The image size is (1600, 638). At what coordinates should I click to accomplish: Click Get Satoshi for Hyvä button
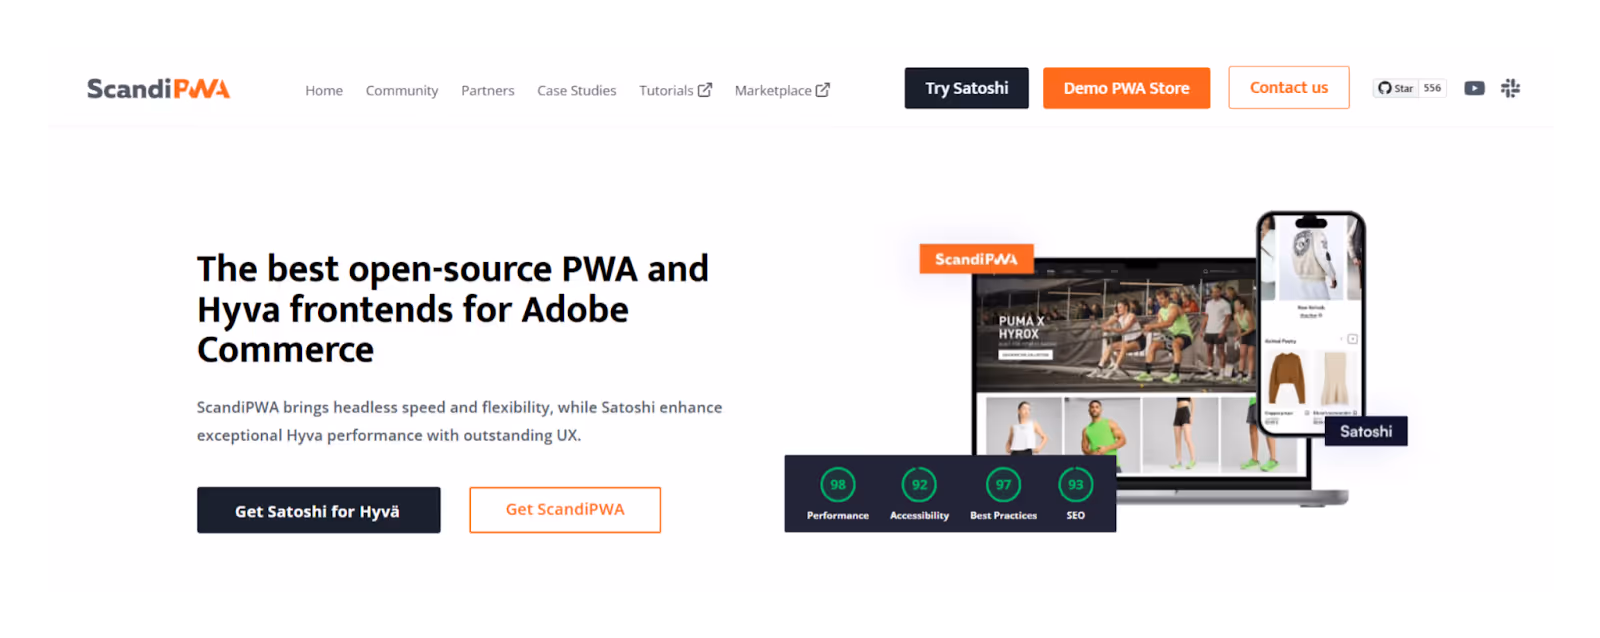pyautogui.click(x=319, y=510)
